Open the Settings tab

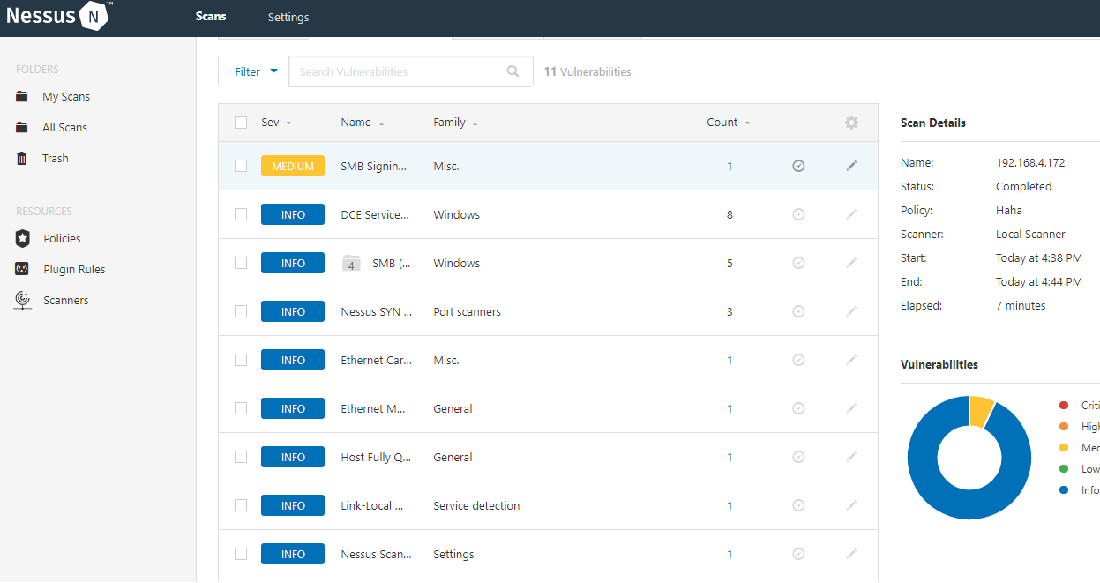(288, 17)
